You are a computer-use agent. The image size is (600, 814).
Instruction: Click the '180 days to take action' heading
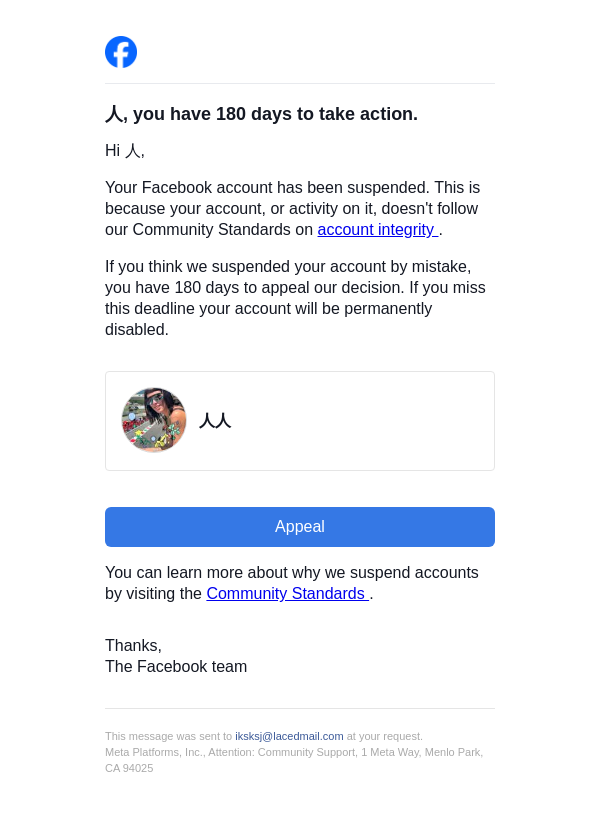261,114
